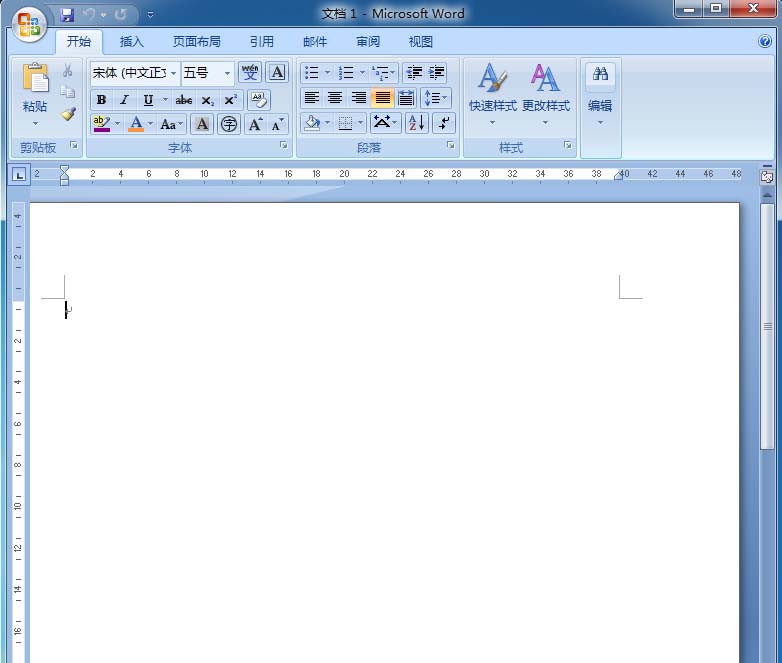Toggle Bold formatting
The height and width of the screenshot is (663, 782).
click(101, 100)
